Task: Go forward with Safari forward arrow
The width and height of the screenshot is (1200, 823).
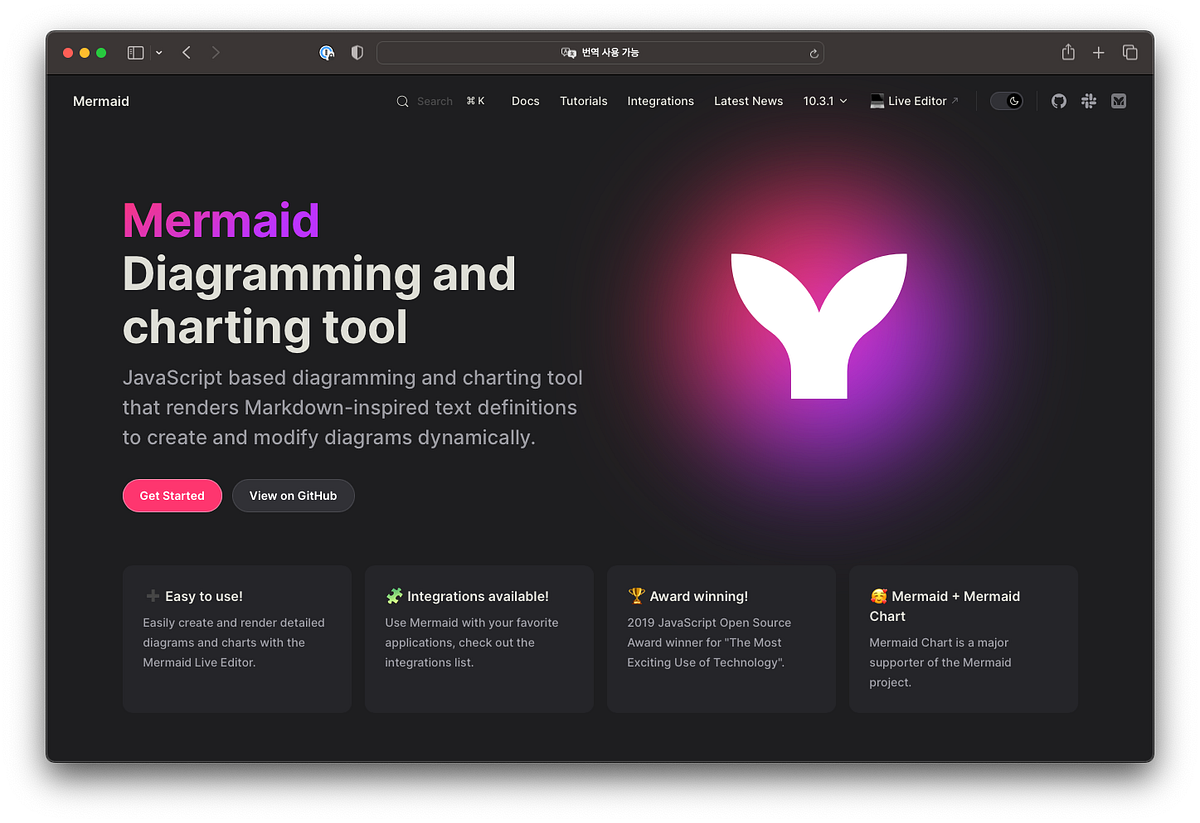Action: [216, 53]
